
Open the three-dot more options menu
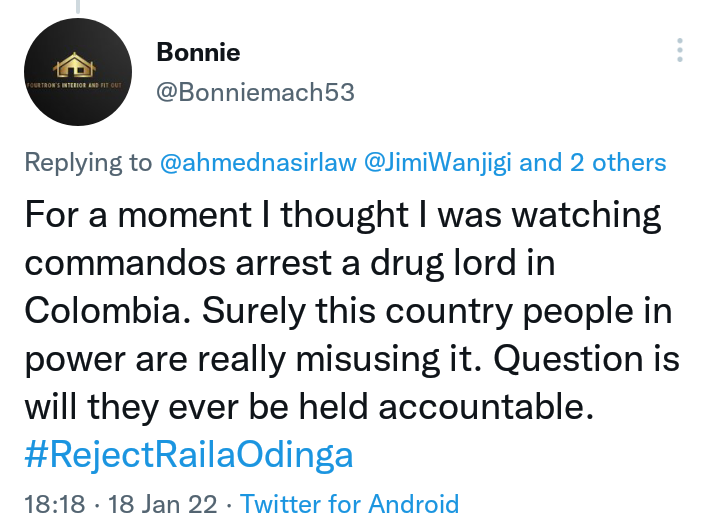click(x=680, y=50)
